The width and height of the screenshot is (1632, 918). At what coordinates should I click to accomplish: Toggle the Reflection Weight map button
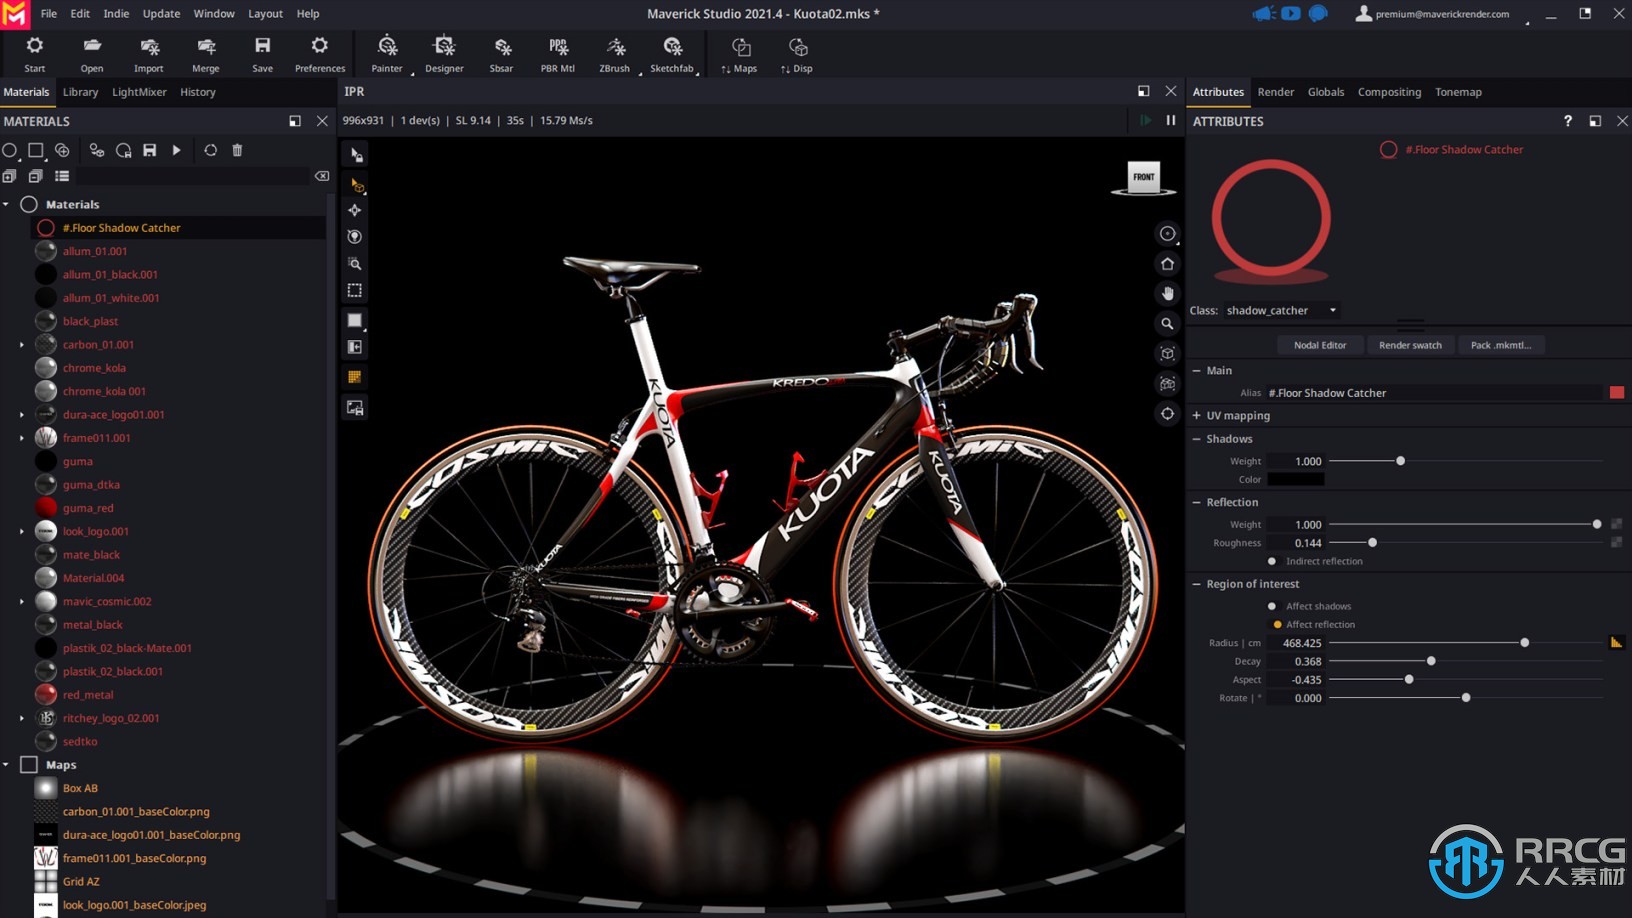point(1616,524)
